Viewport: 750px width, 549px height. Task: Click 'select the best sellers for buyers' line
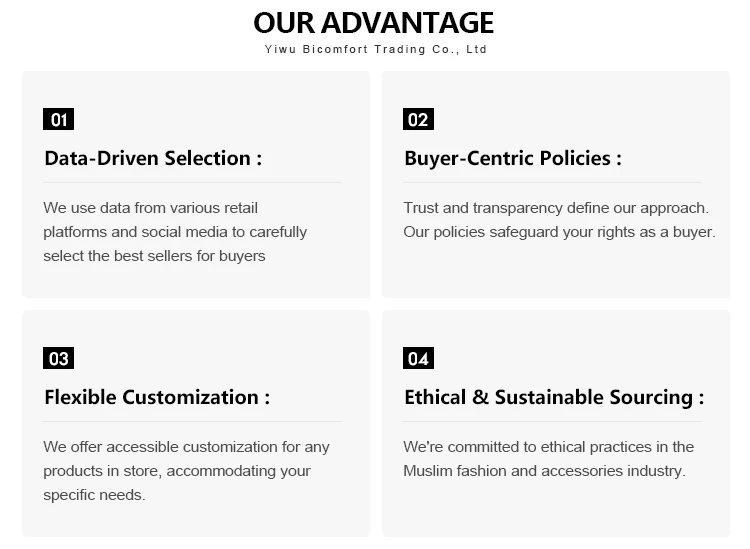[154, 256]
